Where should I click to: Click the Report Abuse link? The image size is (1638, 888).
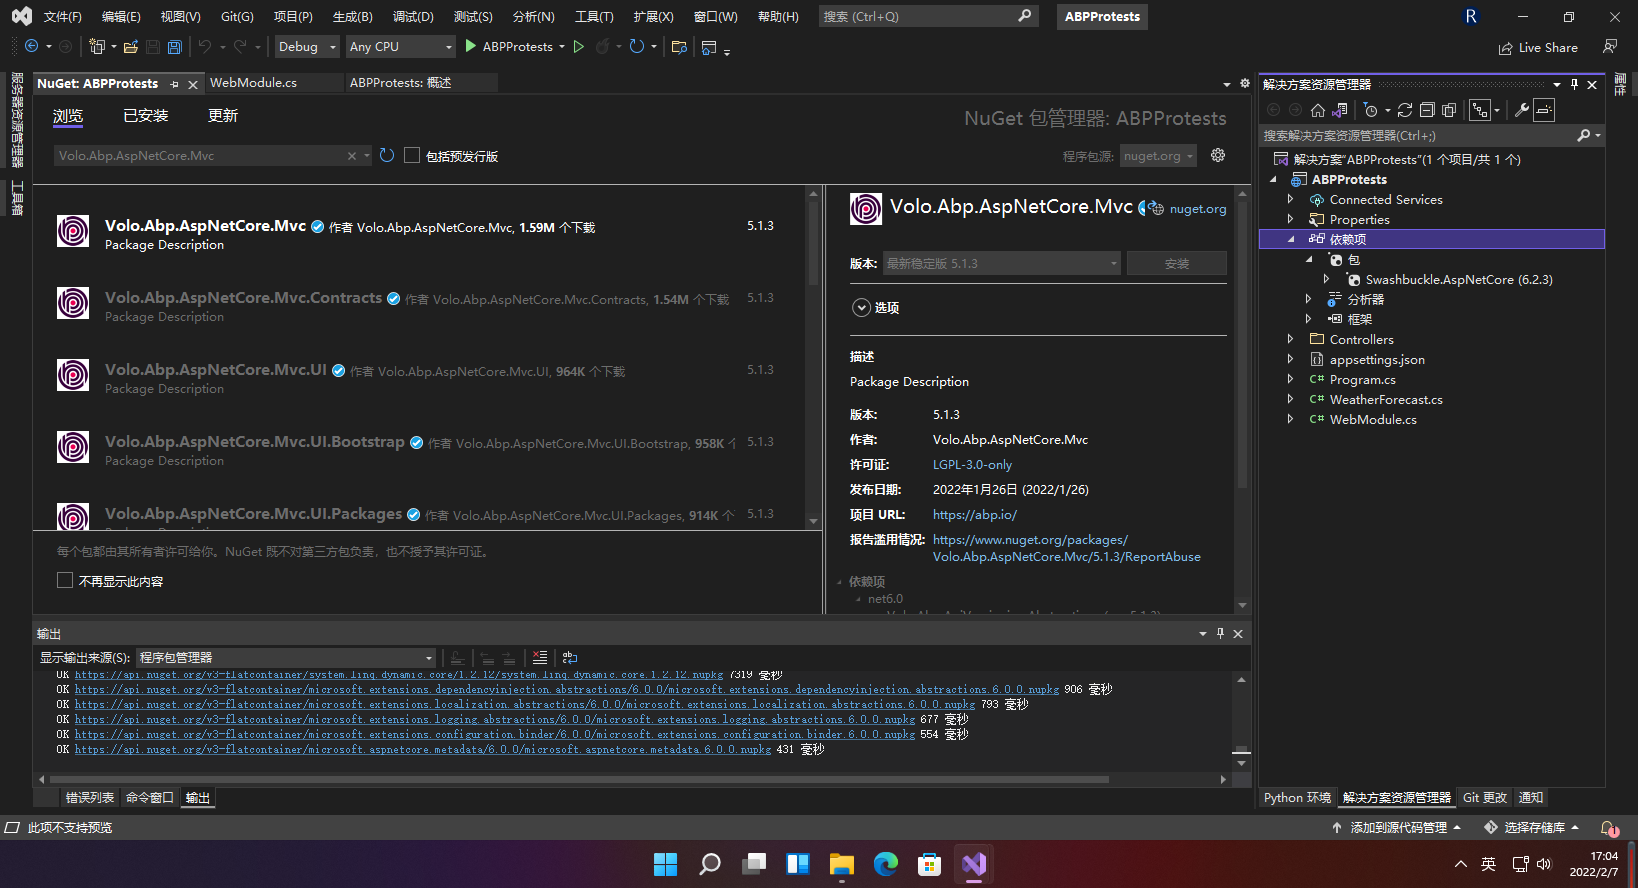[x=1066, y=548]
